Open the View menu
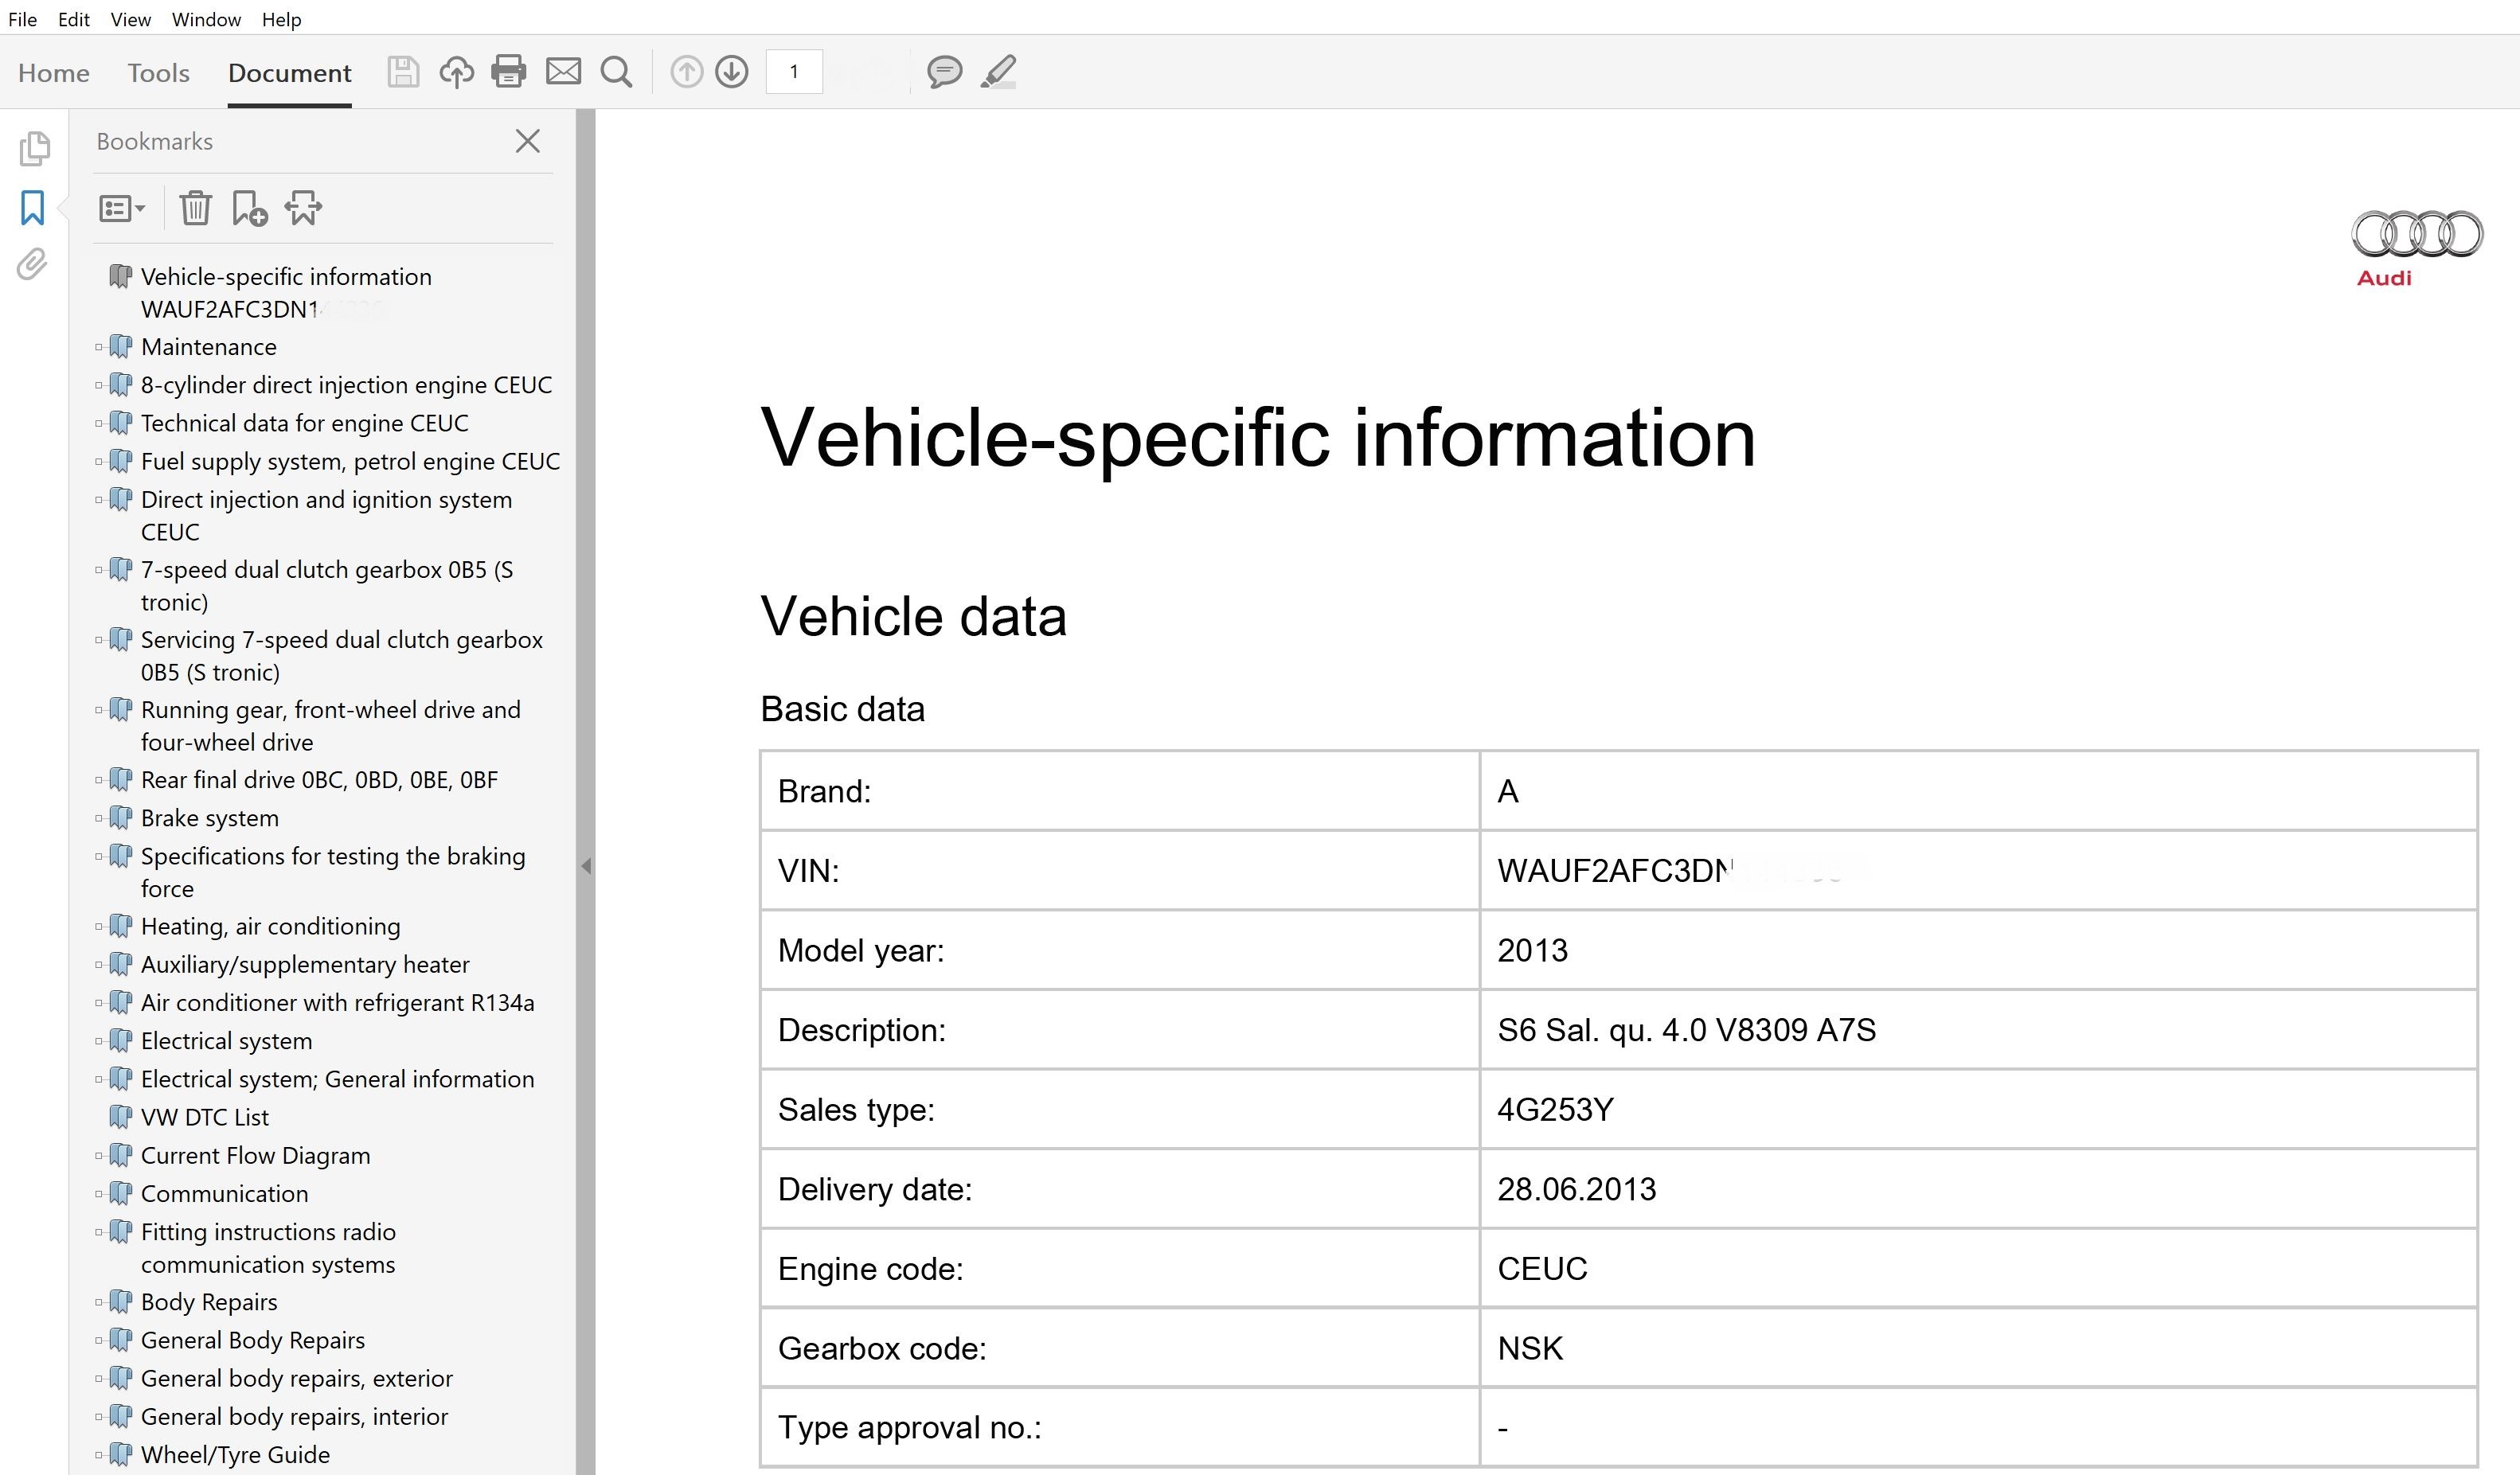 click(130, 19)
